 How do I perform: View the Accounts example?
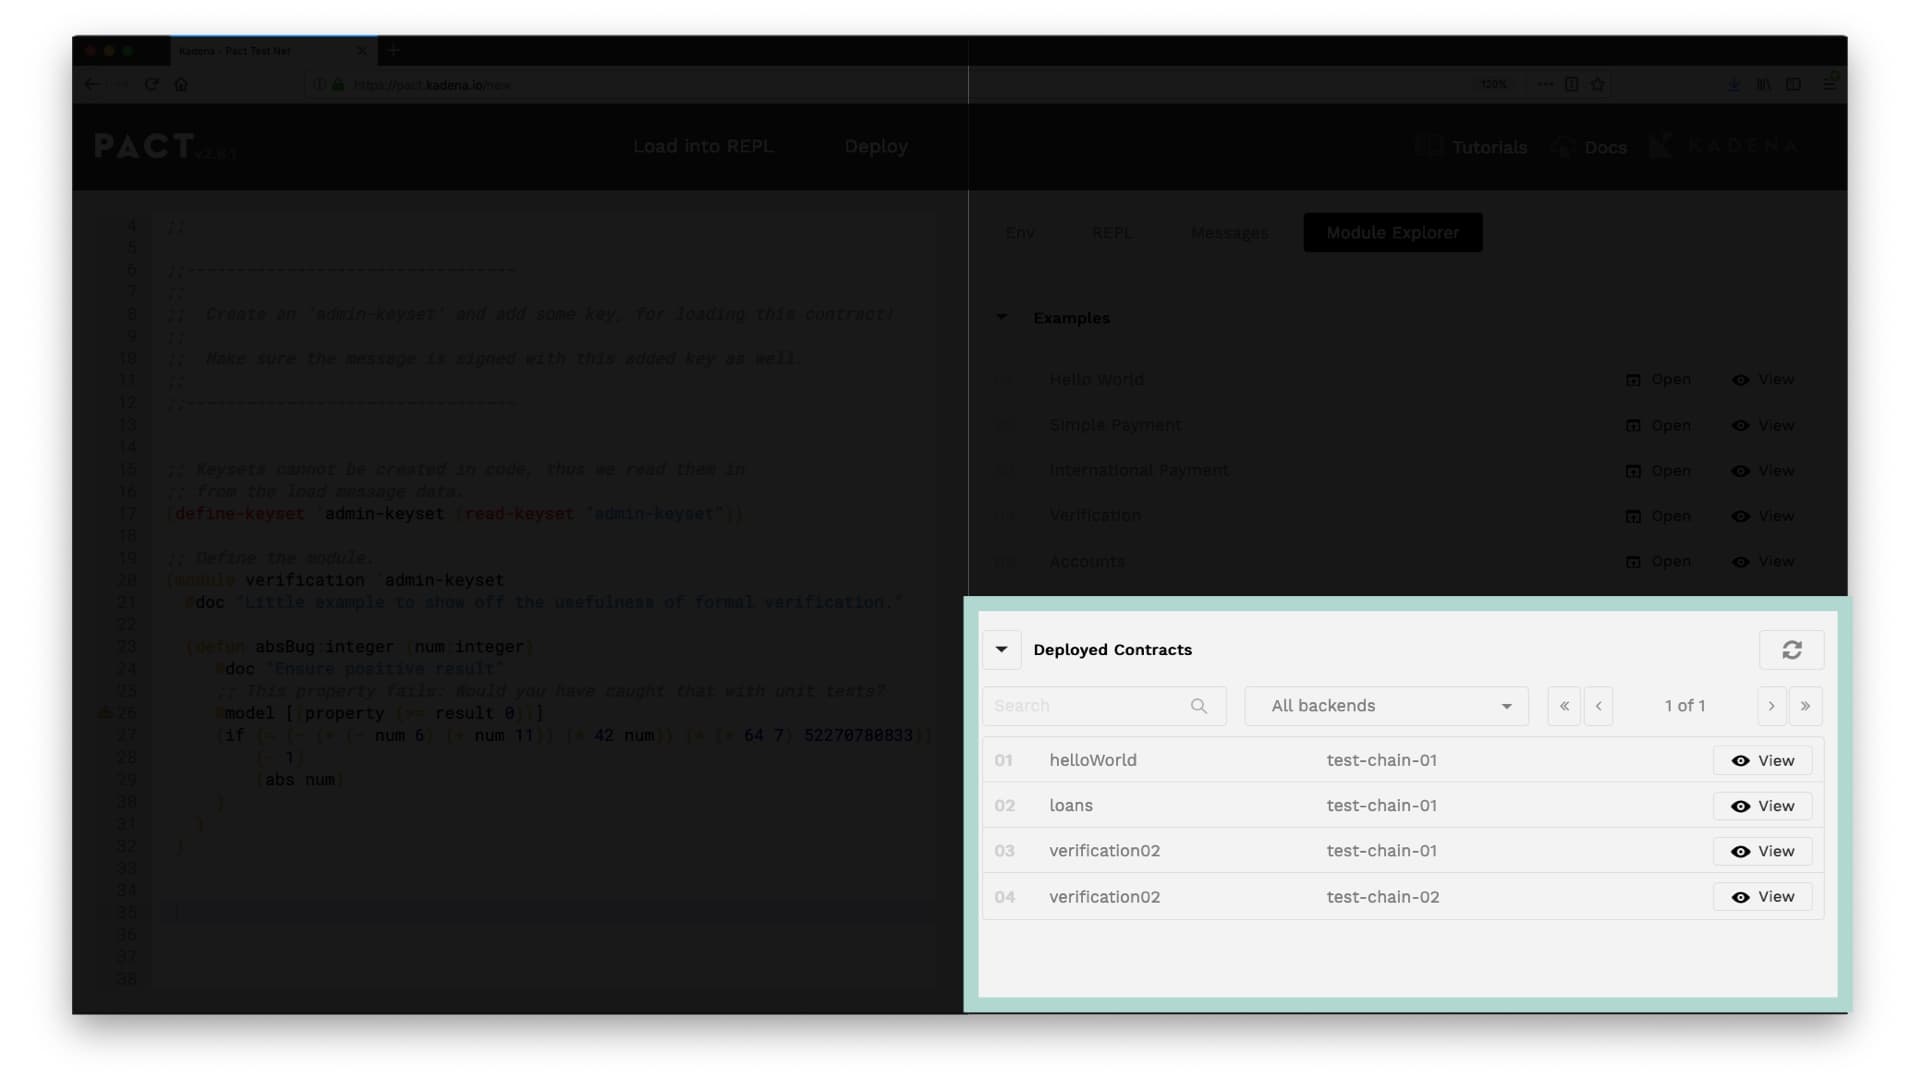click(1763, 562)
